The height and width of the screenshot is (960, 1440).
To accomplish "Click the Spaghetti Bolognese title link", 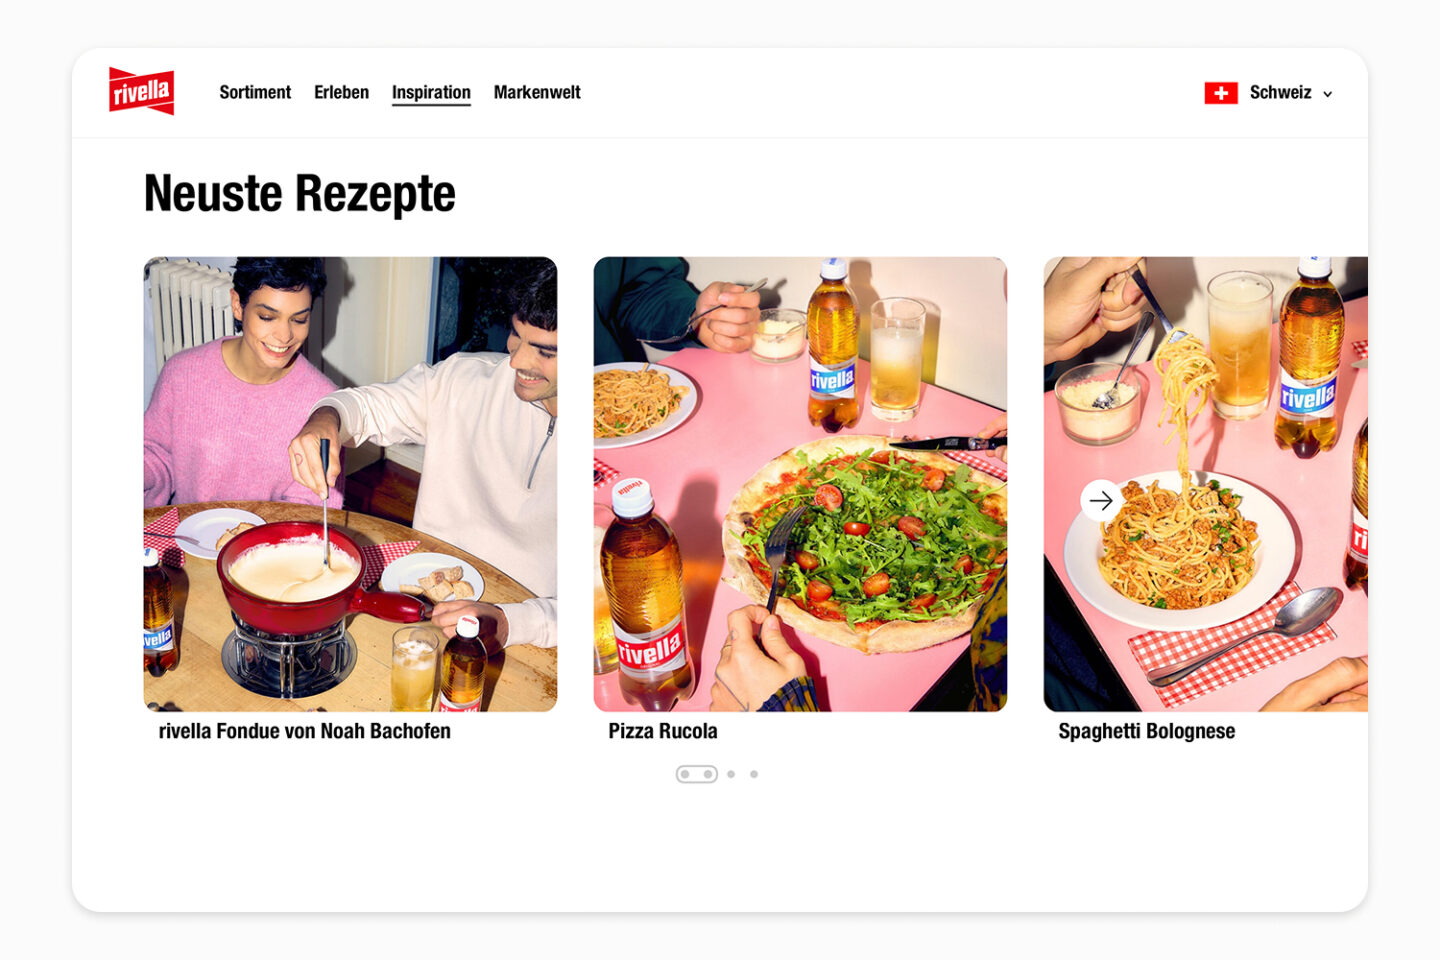I will 1147,731.
